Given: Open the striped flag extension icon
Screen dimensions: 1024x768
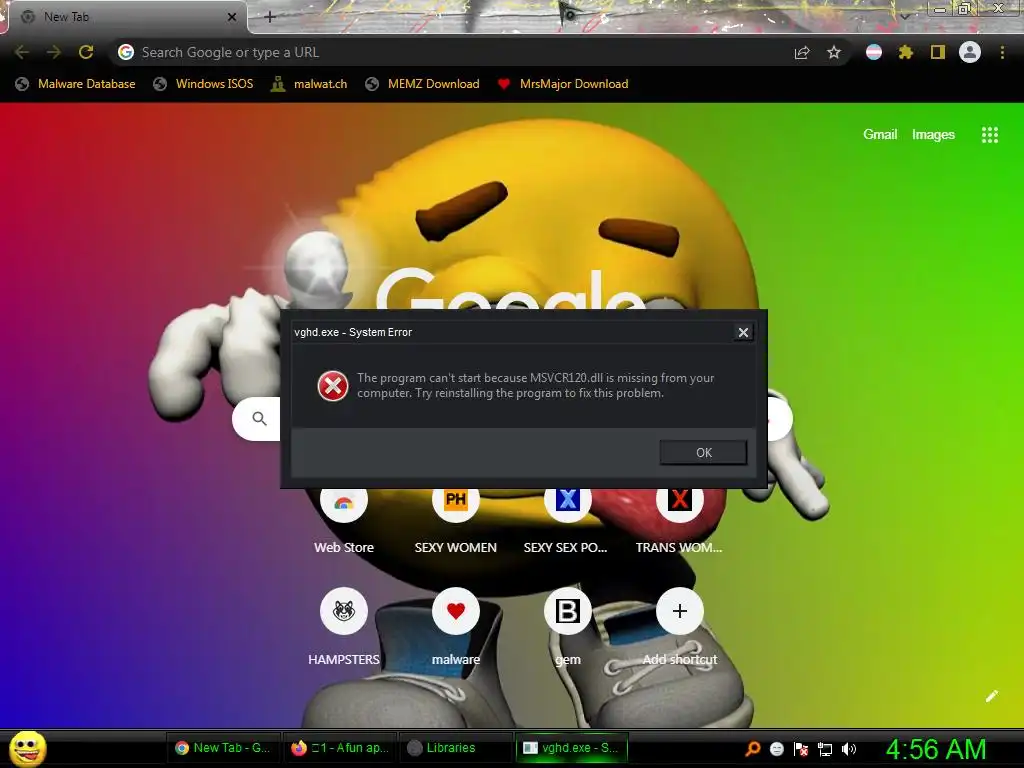Looking at the screenshot, I should pyautogui.click(x=874, y=52).
